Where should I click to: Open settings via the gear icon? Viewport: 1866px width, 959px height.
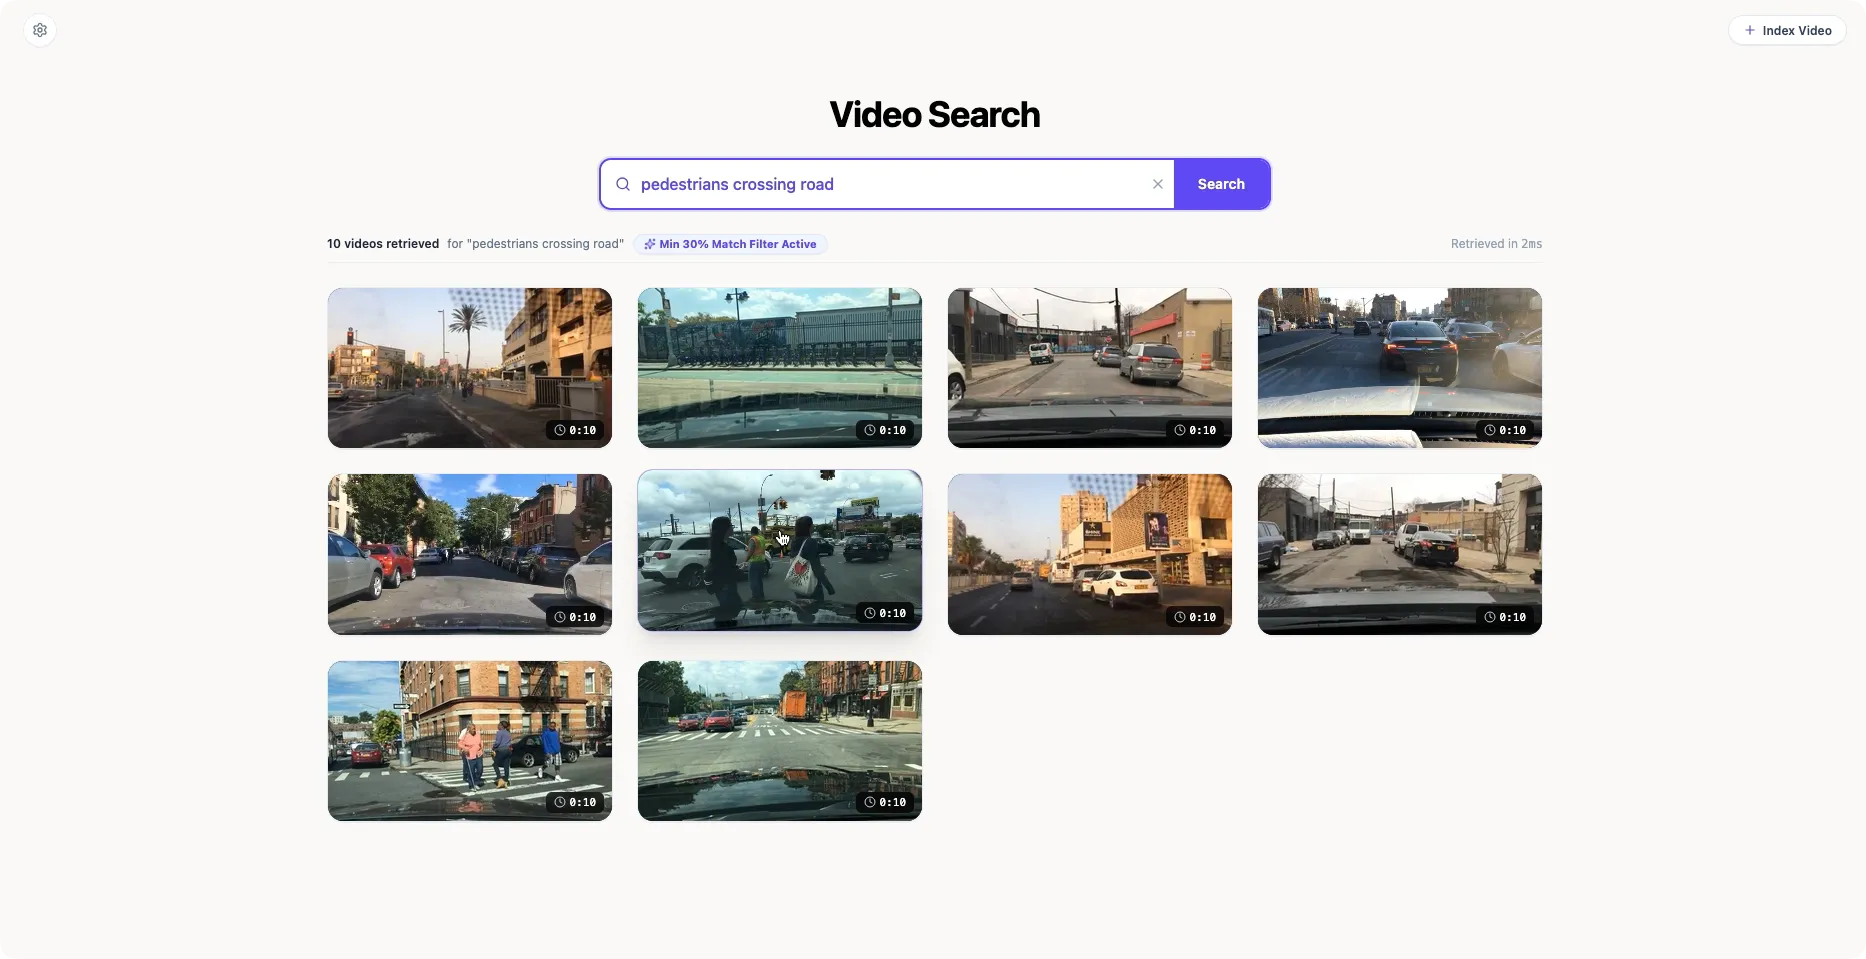(40, 30)
